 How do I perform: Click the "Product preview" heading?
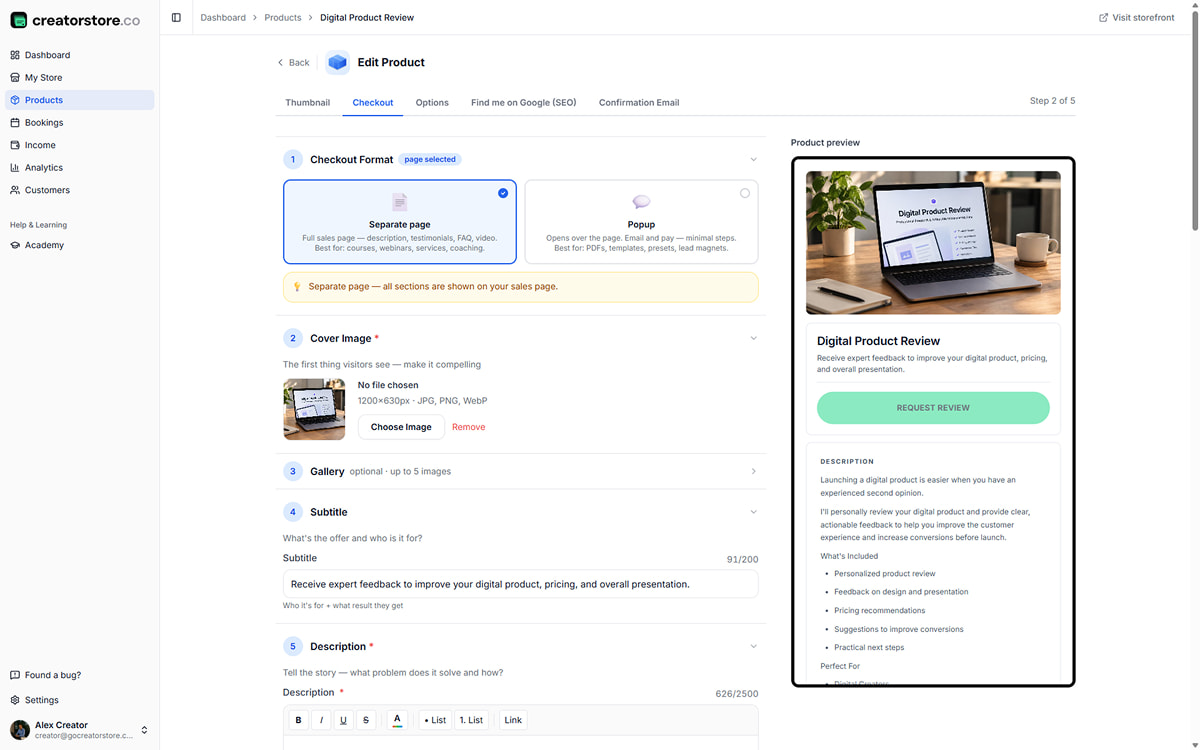coord(825,142)
